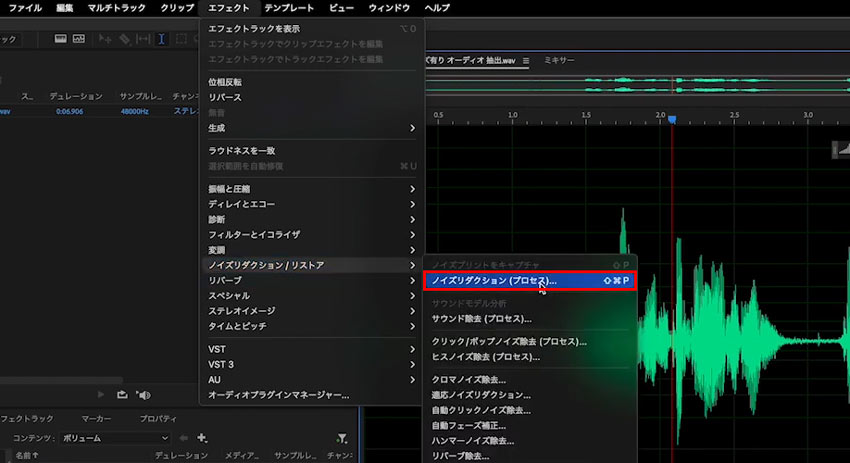
Task: Choose 位相反転 from the menu
Action: 311,82
